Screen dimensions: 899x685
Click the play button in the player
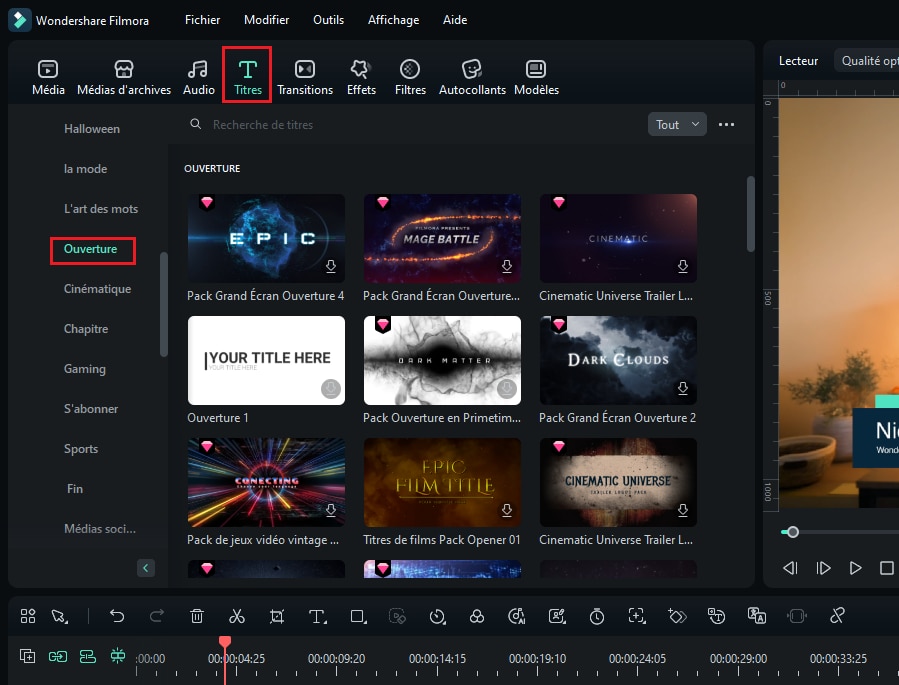point(855,568)
